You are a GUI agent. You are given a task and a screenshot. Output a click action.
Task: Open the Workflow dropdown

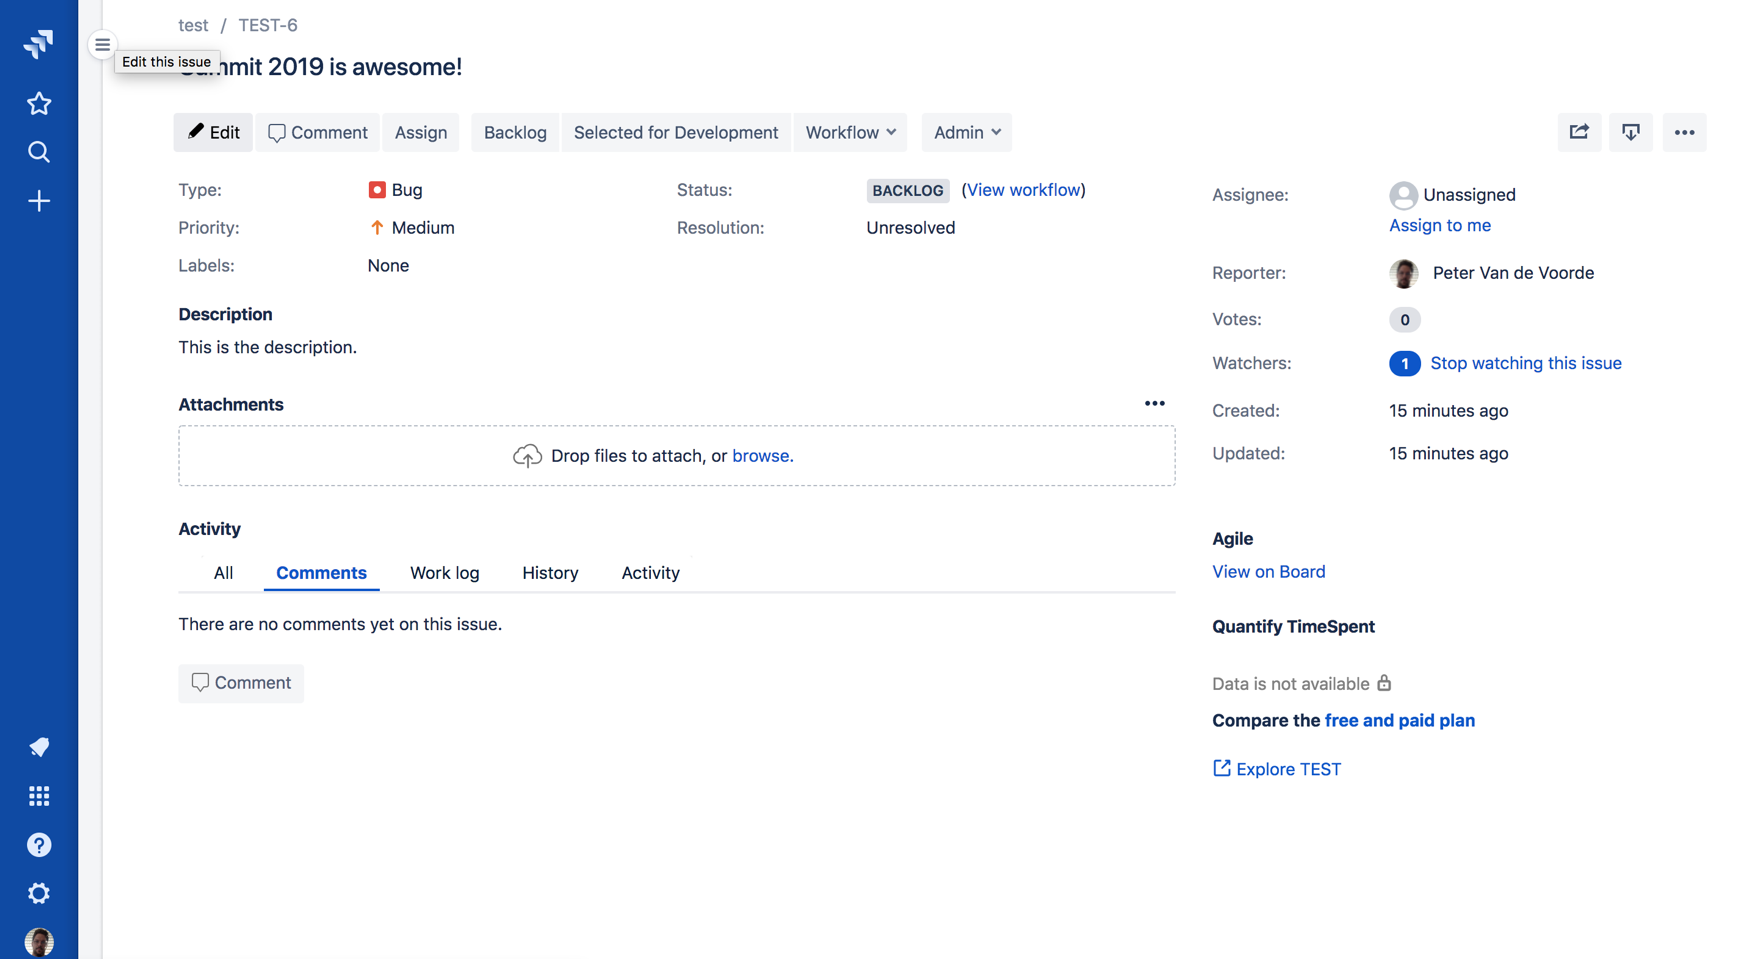[x=849, y=132]
